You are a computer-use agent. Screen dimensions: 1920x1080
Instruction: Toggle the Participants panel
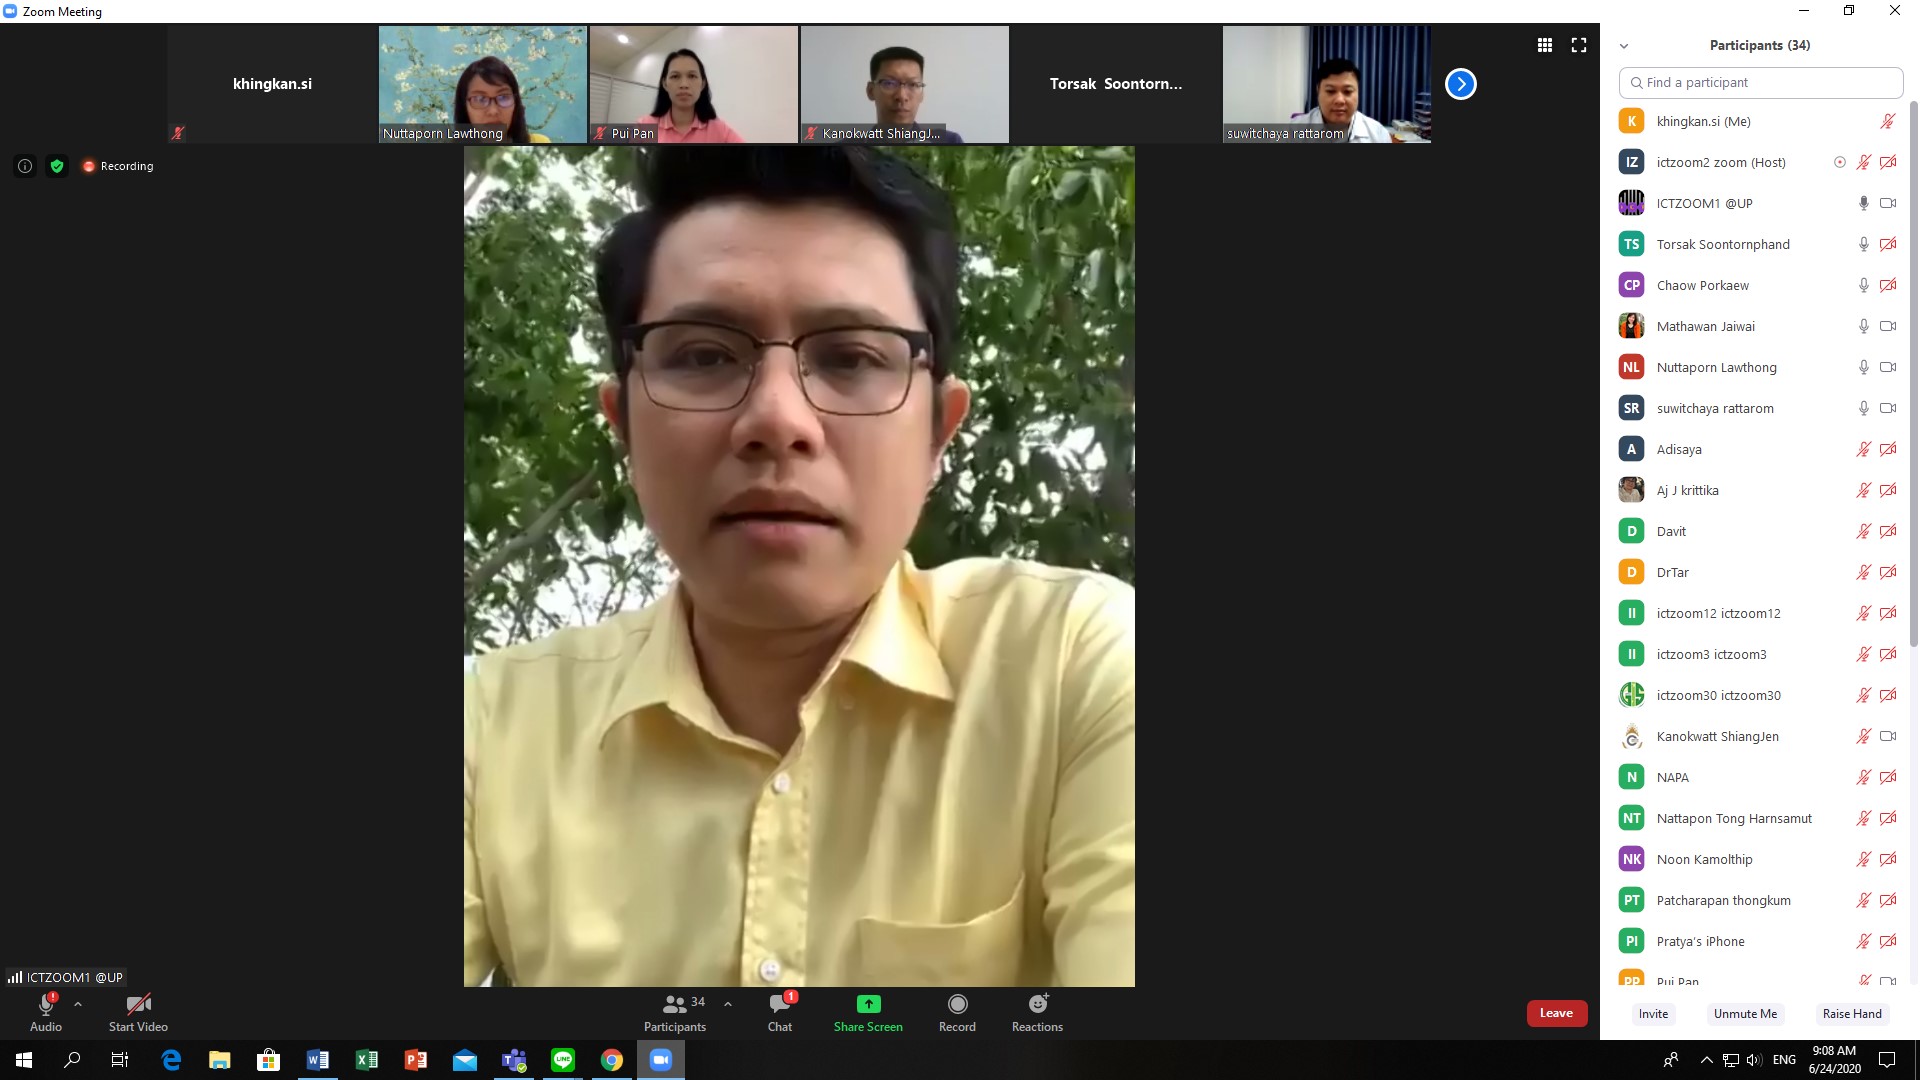point(675,1012)
